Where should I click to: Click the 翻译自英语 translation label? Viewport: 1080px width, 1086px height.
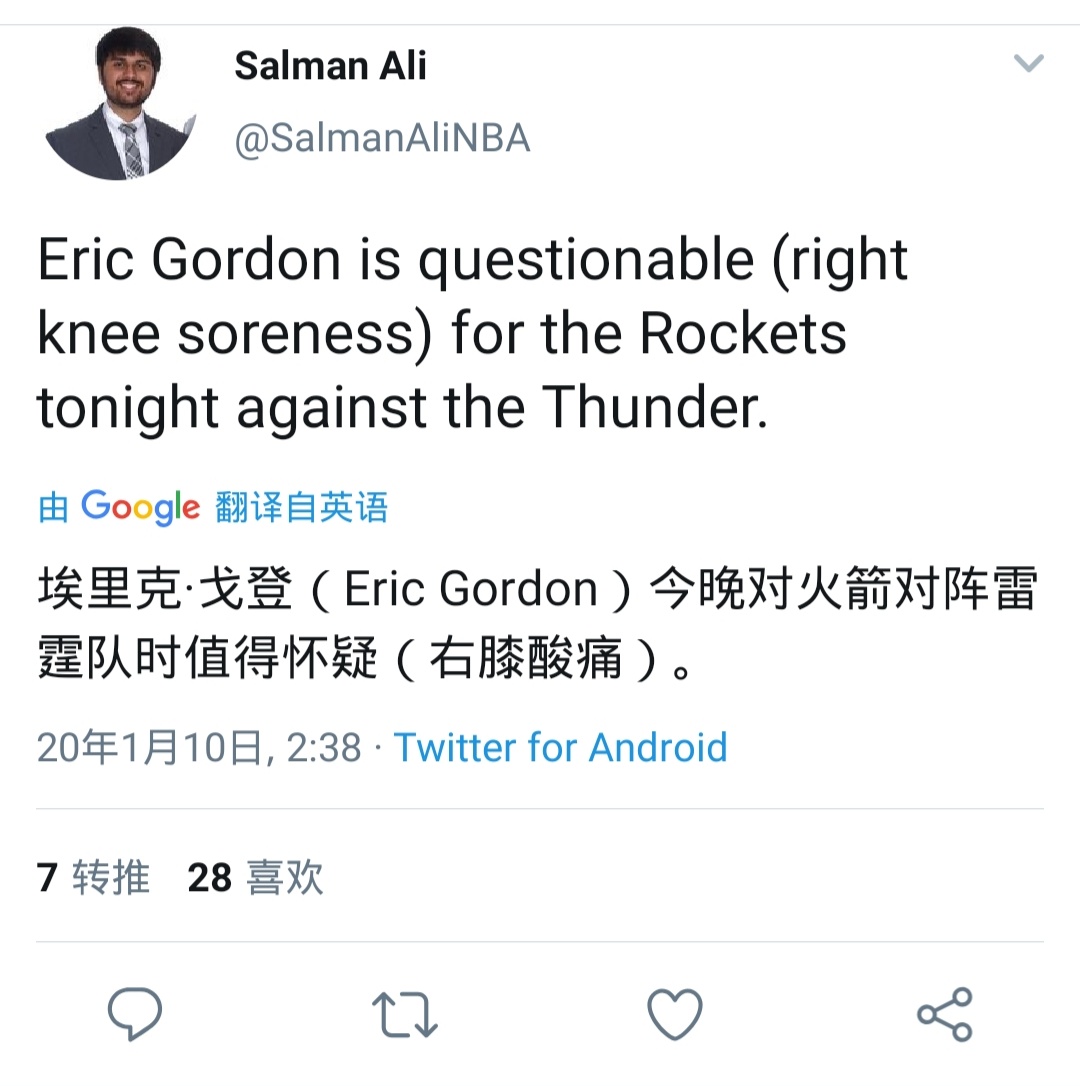(301, 507)
